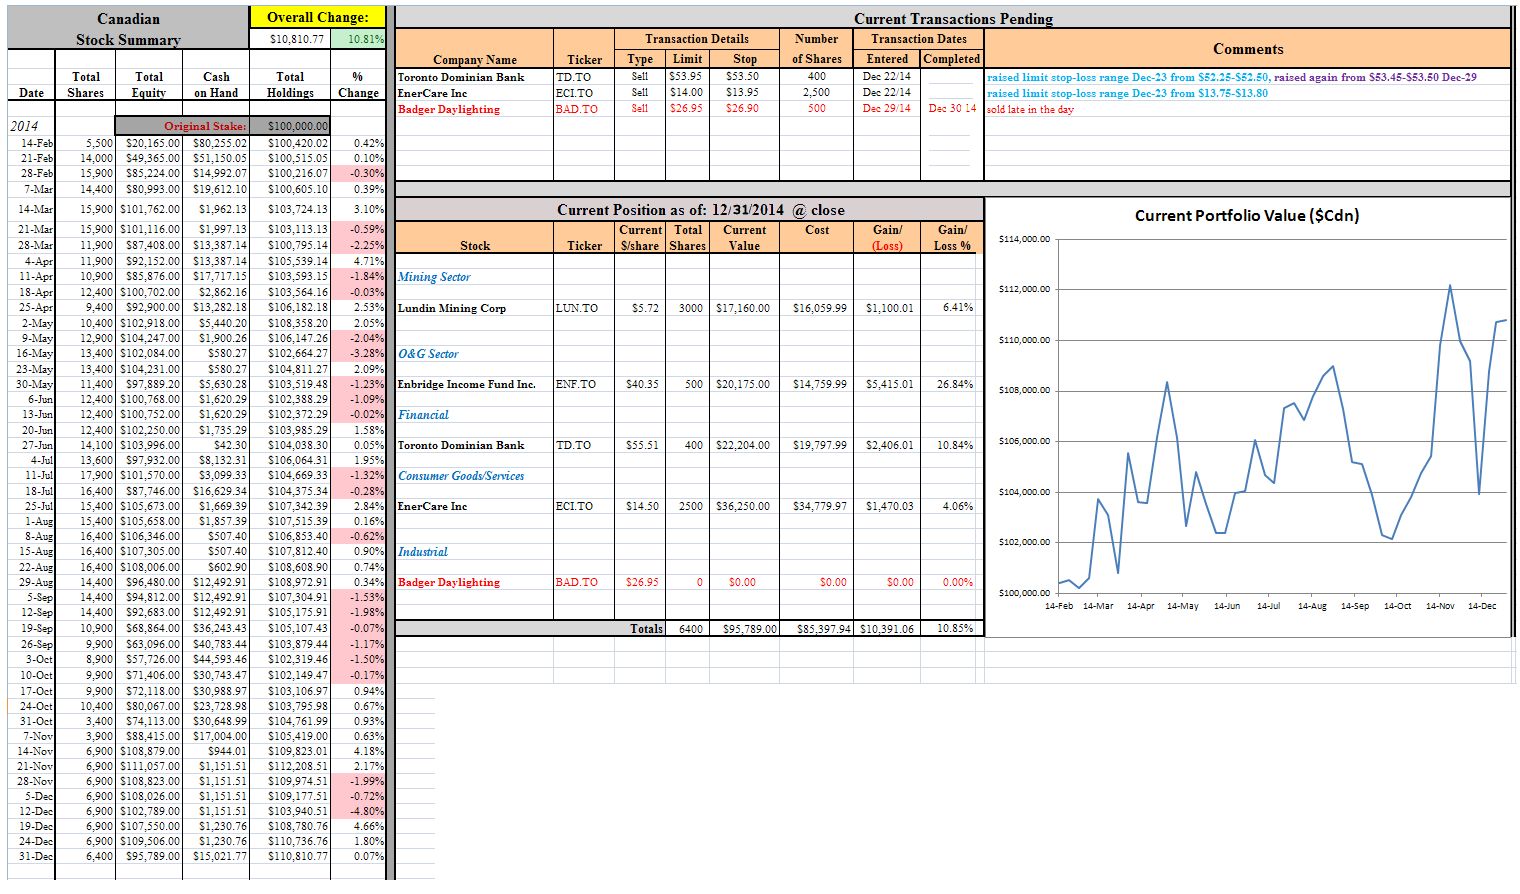Image resolution: width=1520 pixels, height=894 pixels.
Task: Select Lundin Mining Corp stock row
Action: pyautogui.click(x=452, y=308)
